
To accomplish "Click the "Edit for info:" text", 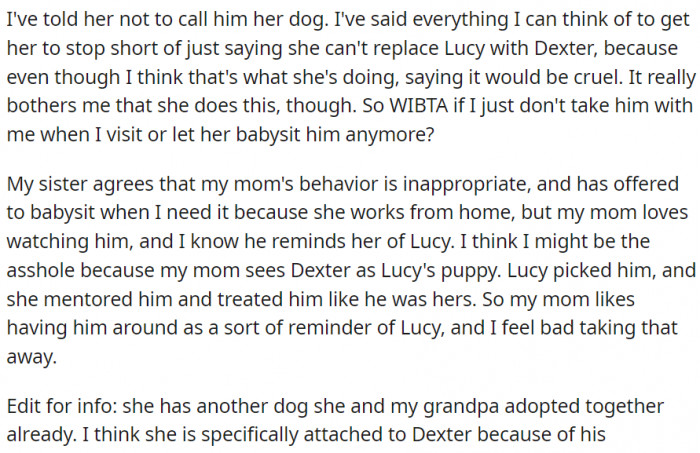I will click(x=62, y=406).
